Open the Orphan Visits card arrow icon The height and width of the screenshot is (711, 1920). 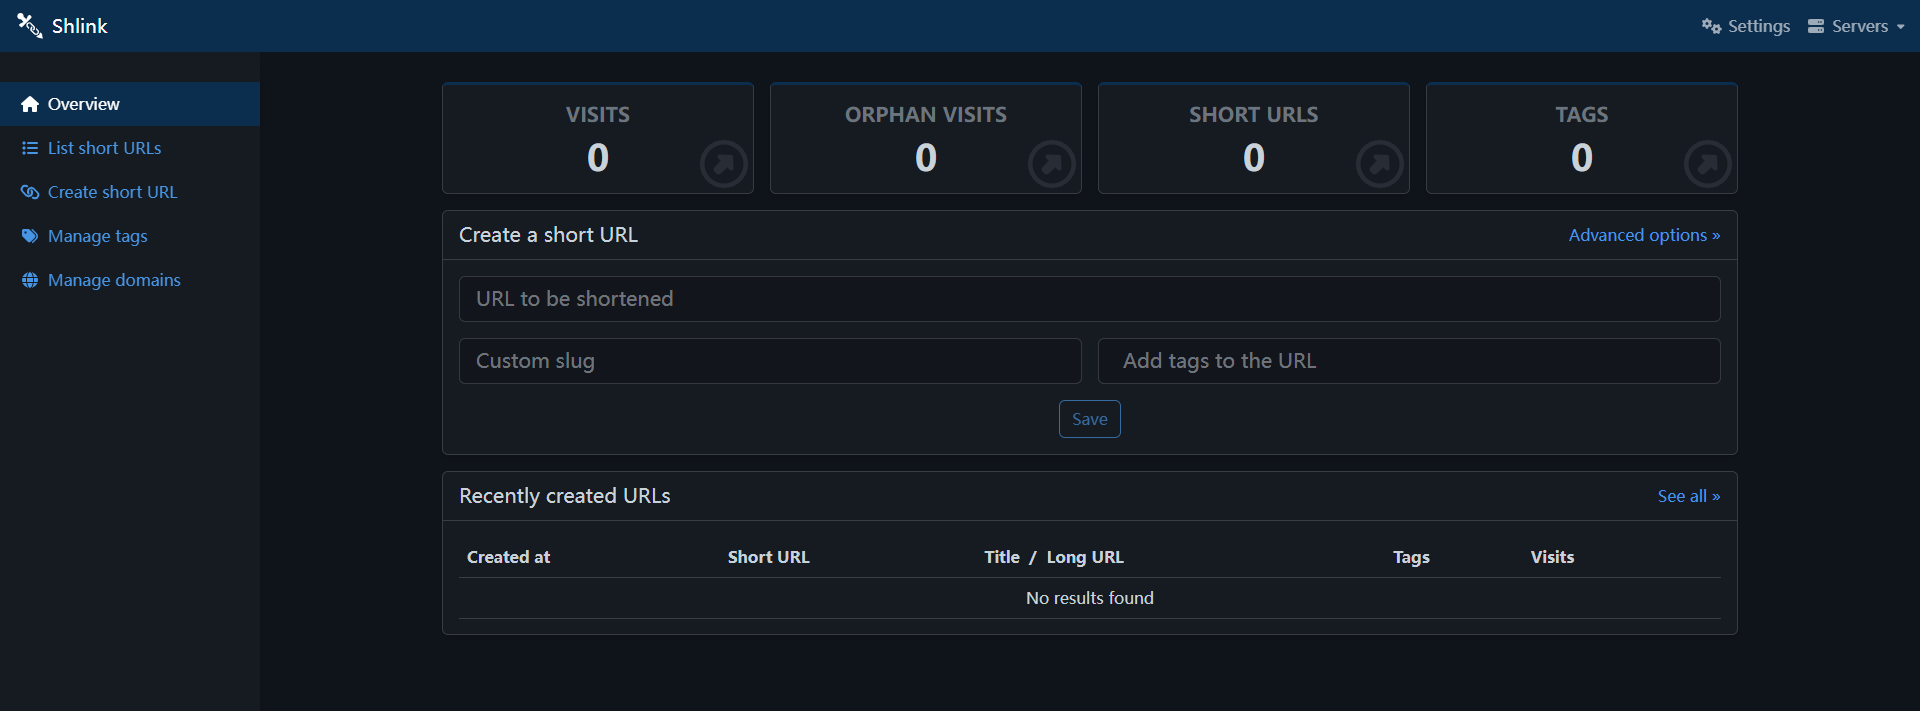click(1052, 164)
